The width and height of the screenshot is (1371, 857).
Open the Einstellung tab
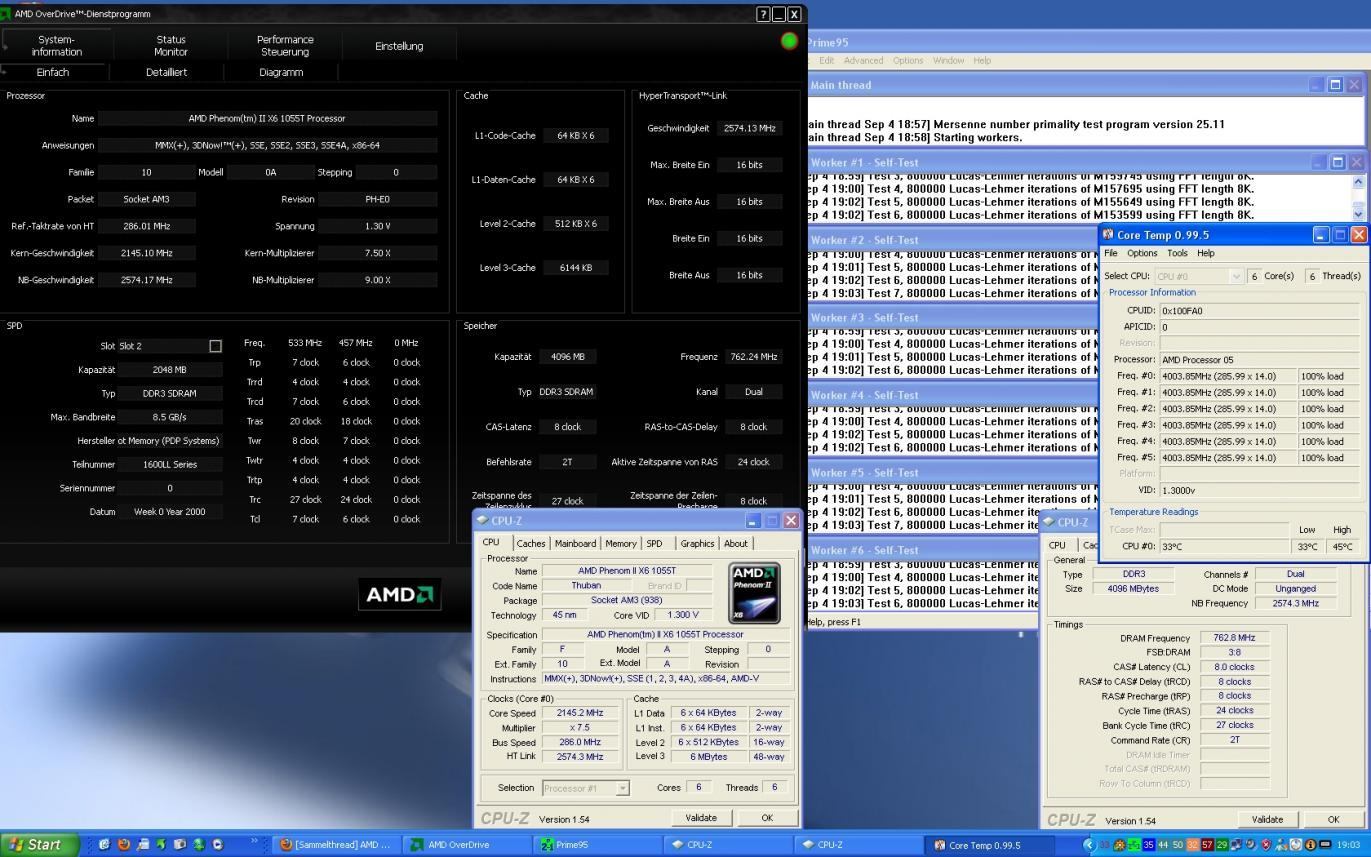tap(399, 46)
